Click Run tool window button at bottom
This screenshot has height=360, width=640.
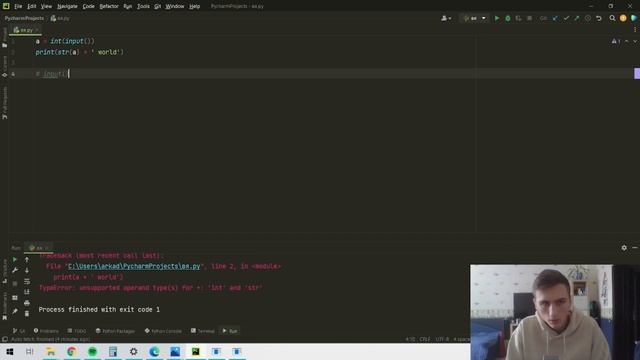pos(230,331)
